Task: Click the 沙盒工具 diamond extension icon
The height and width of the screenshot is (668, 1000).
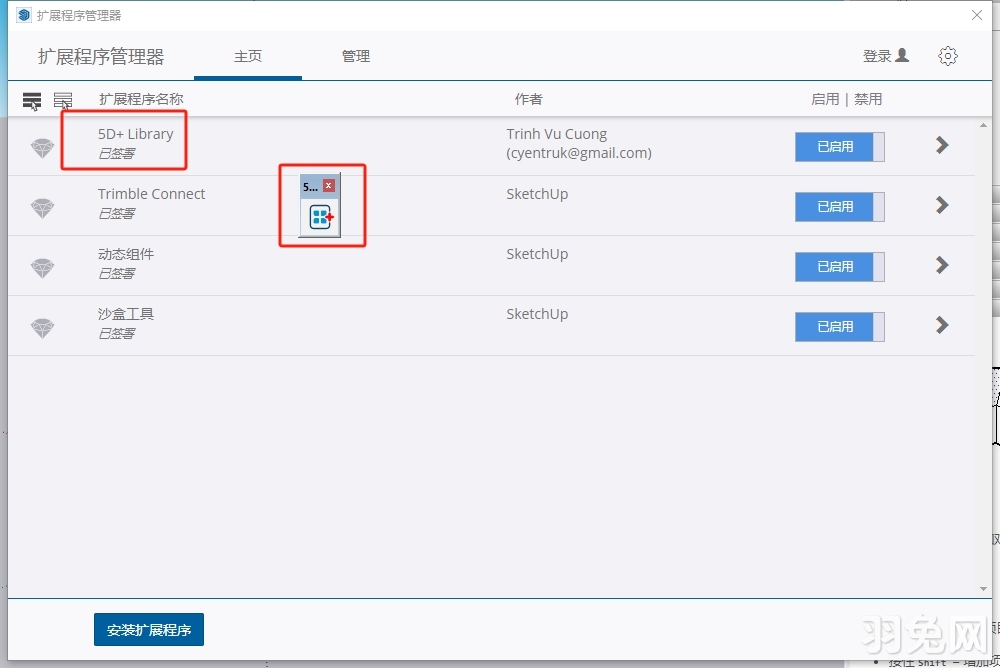Action: [42, 327]
